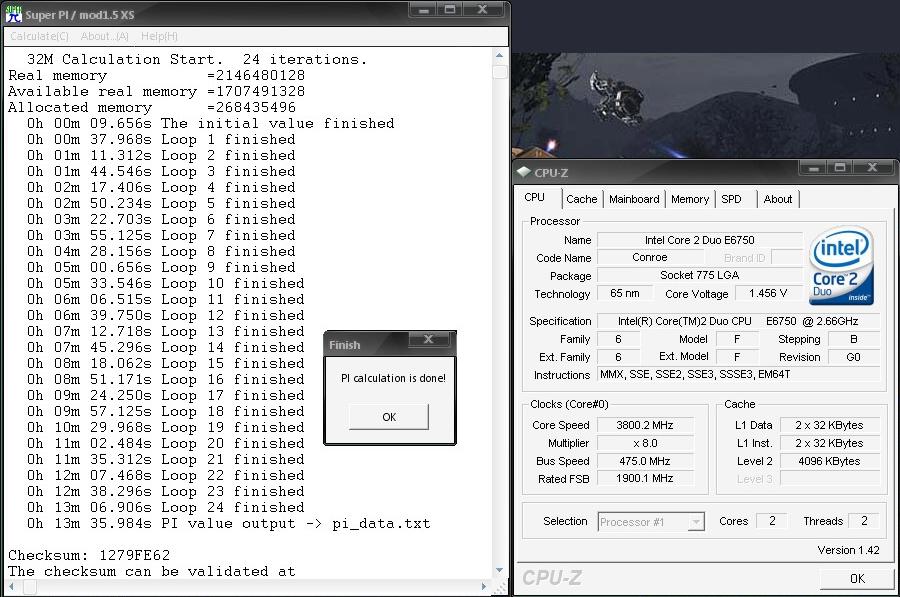Image resolution: width=900 pixels, height=597 pixels.
Task: Click the Intel Core 2 Duo logo
Action: point(841,265)
